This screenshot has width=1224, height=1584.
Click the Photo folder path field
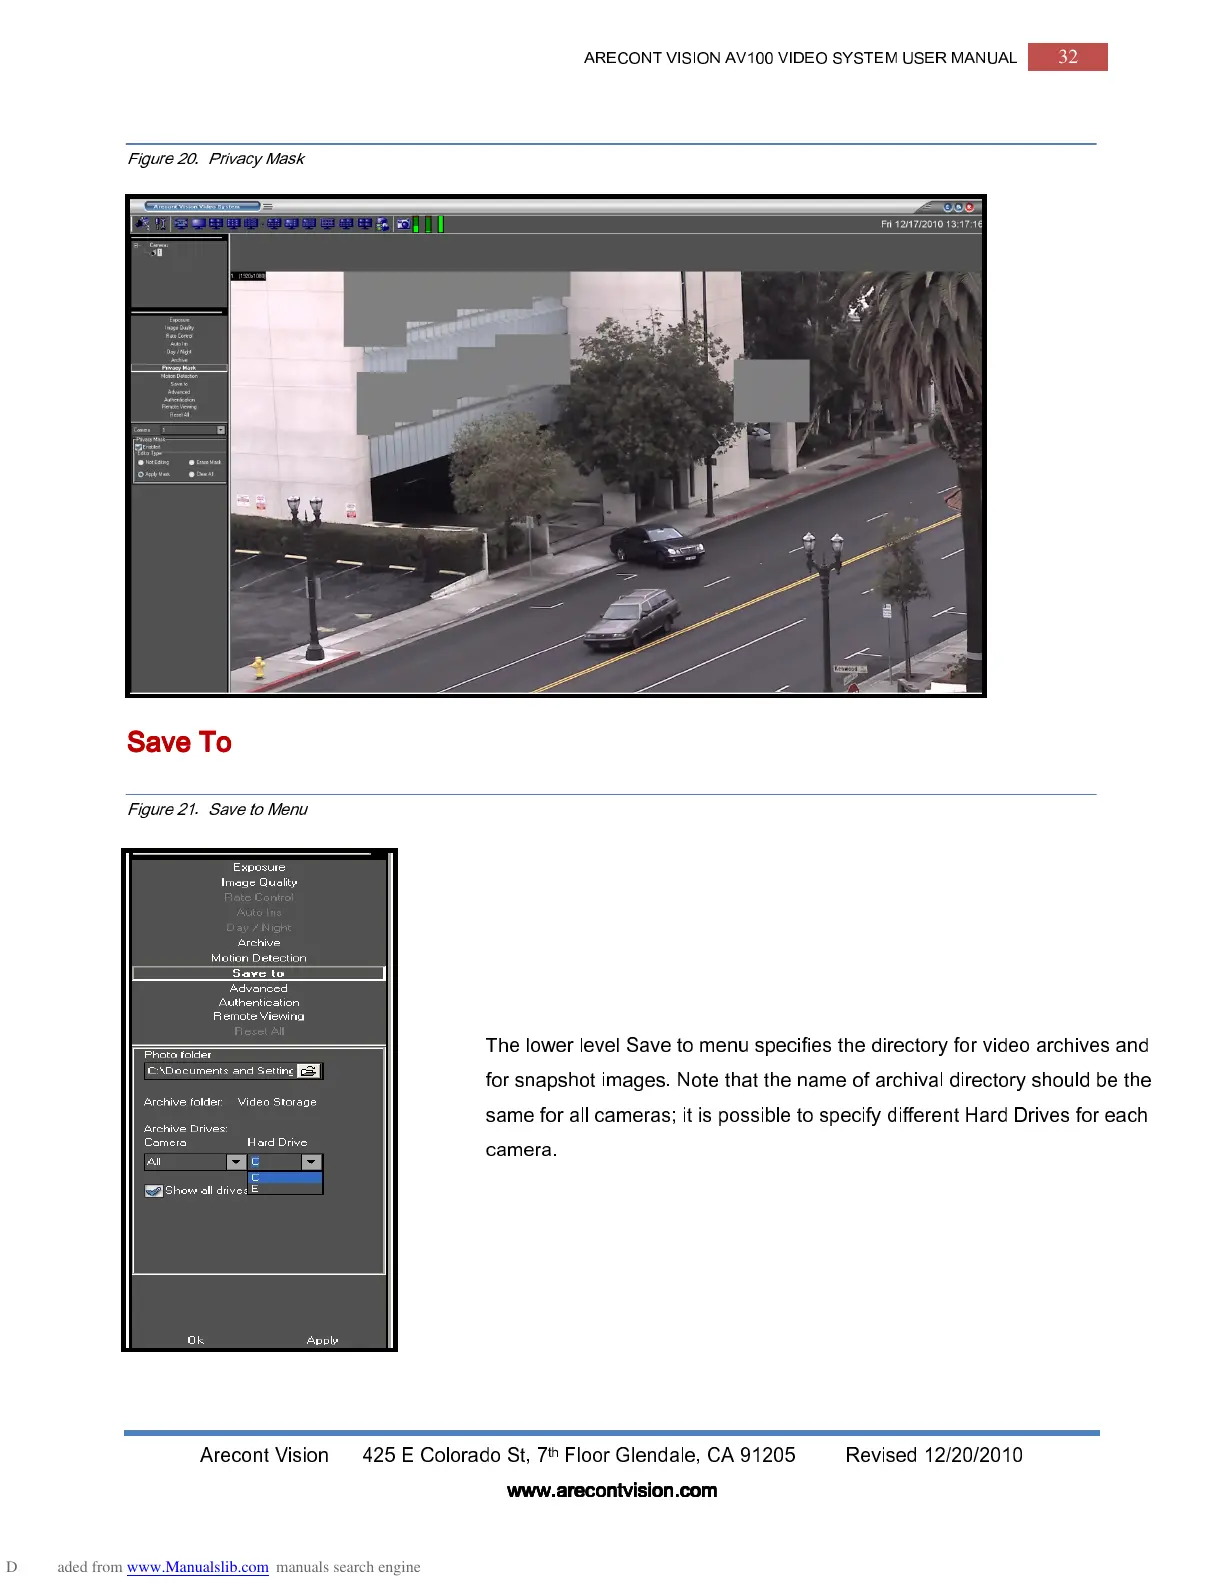point(221,1070)
